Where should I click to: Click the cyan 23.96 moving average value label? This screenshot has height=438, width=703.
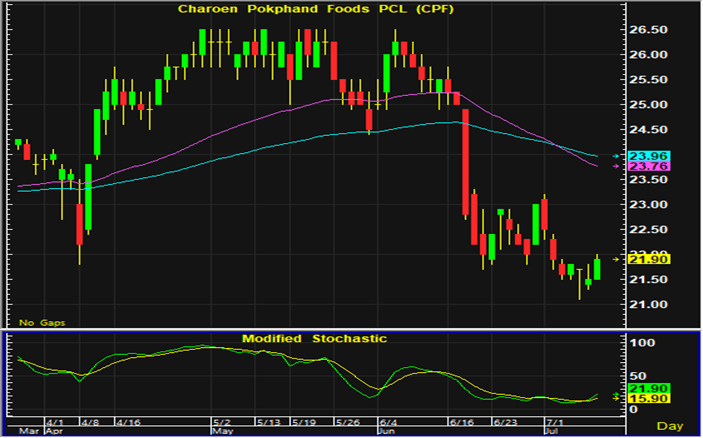(x=649, y=156)
